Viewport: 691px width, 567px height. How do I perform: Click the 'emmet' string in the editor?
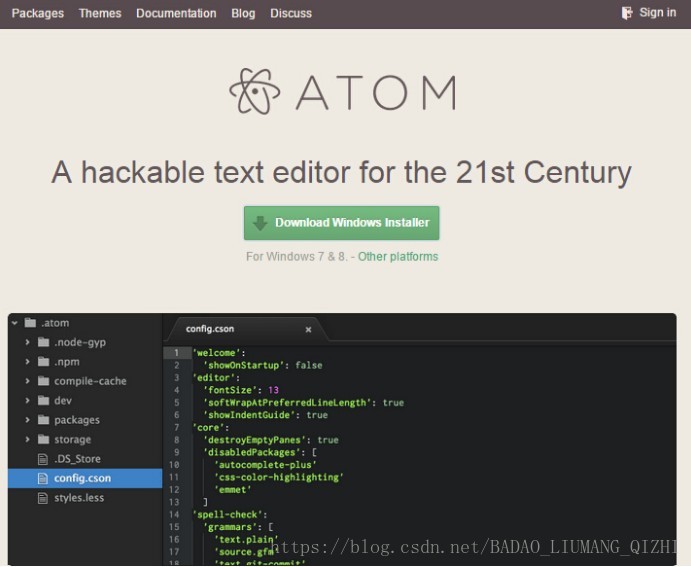(x=232, y=489)
